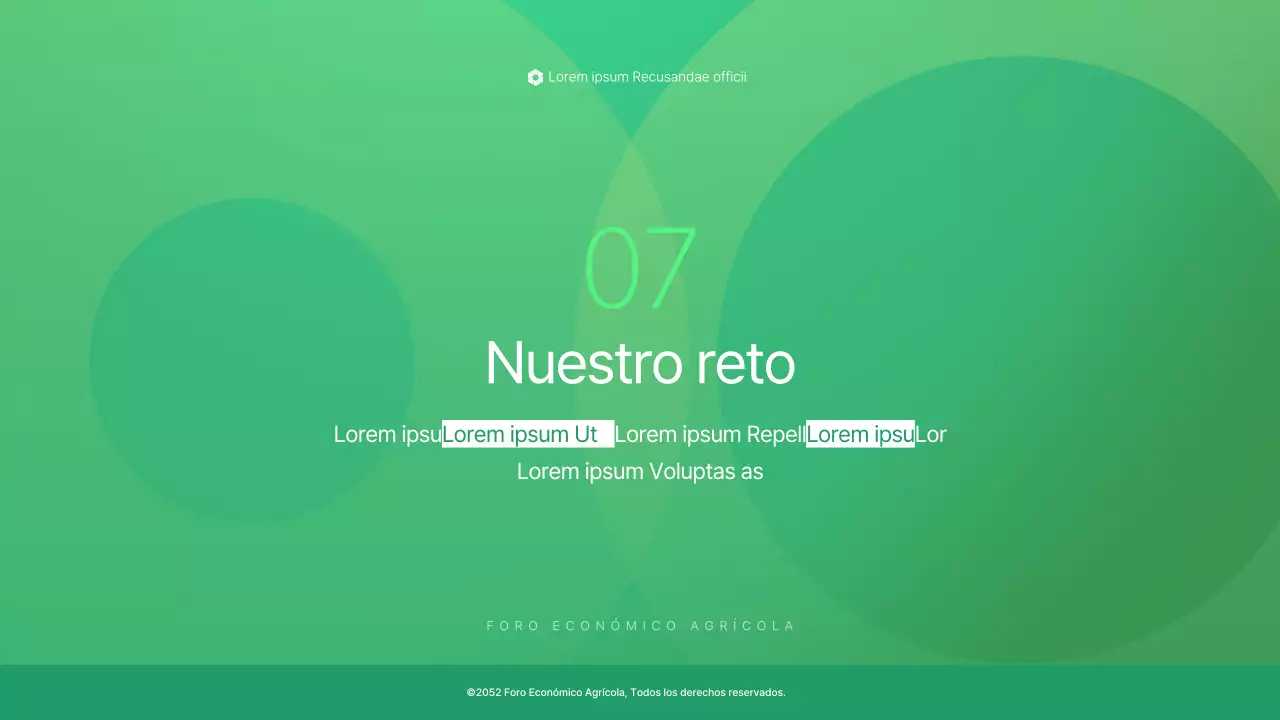The image size is (1280, 720).
Task: Click the 'FORO ECONÓMICO AGRÍCOLA' footer label
Action: pyautogui.click(x=640, y=625)
